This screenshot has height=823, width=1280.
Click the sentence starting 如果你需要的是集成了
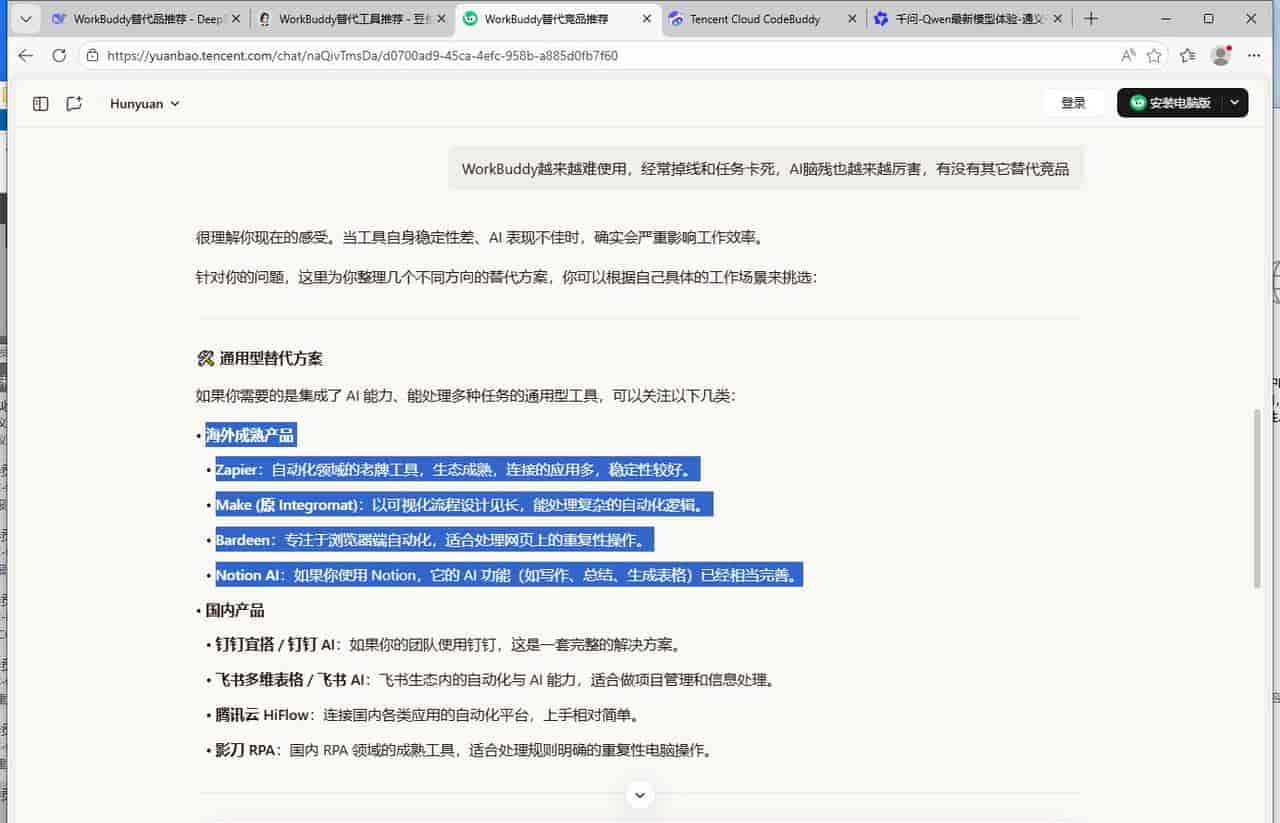pos(466,396)
